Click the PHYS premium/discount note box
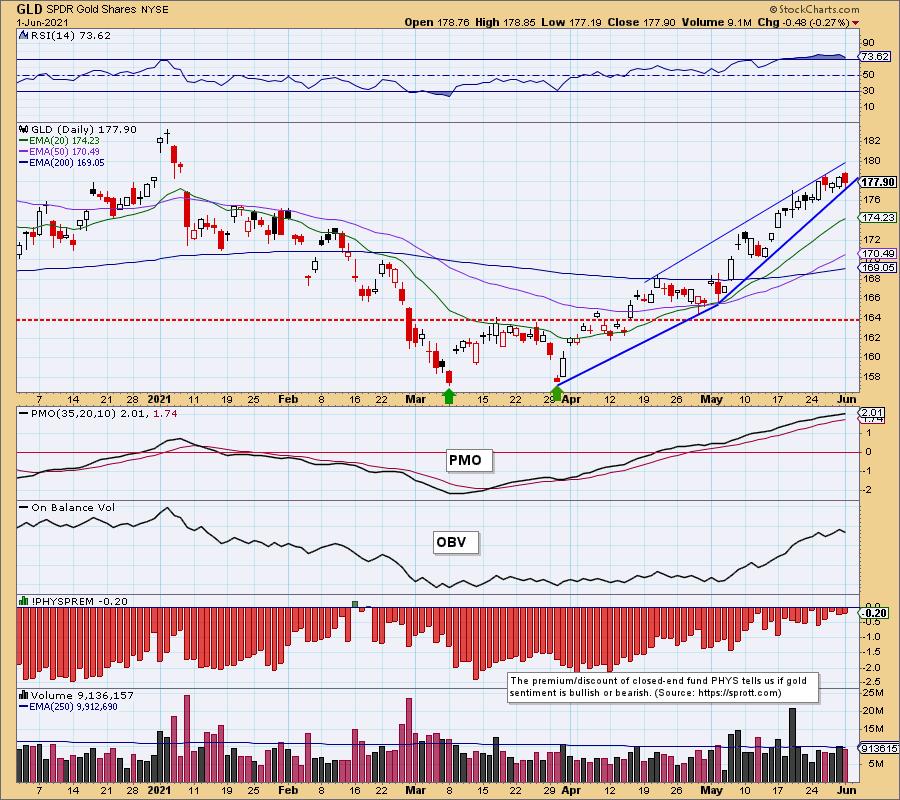Image resolution: width=900 pixels, height=800 pixels. coord(663,687)
